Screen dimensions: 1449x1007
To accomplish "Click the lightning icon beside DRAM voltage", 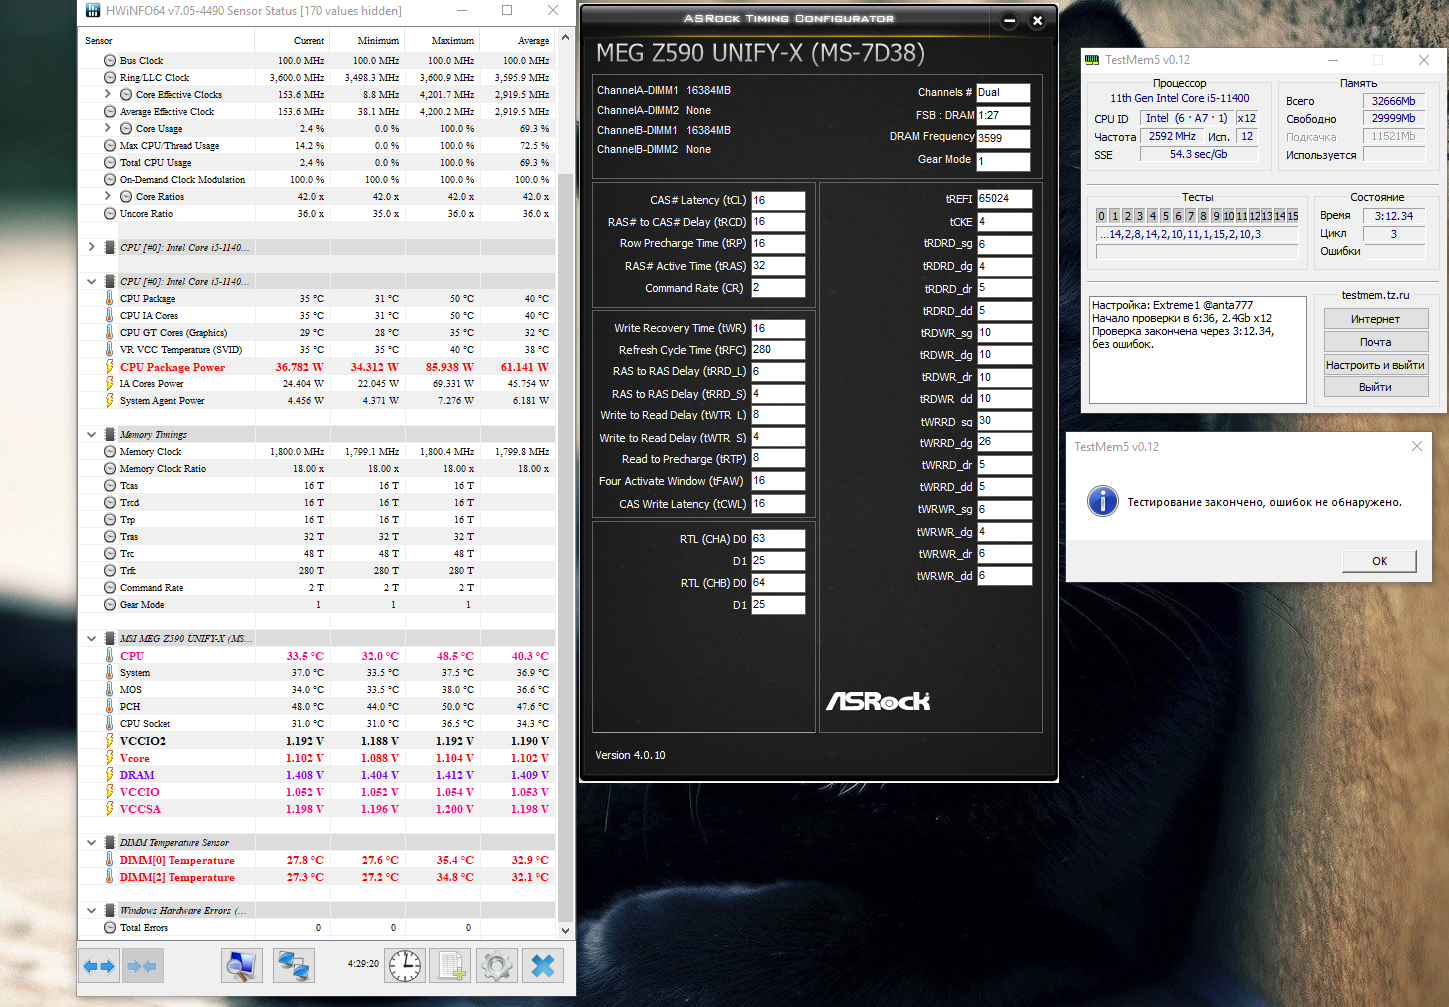I will point(110,775).
